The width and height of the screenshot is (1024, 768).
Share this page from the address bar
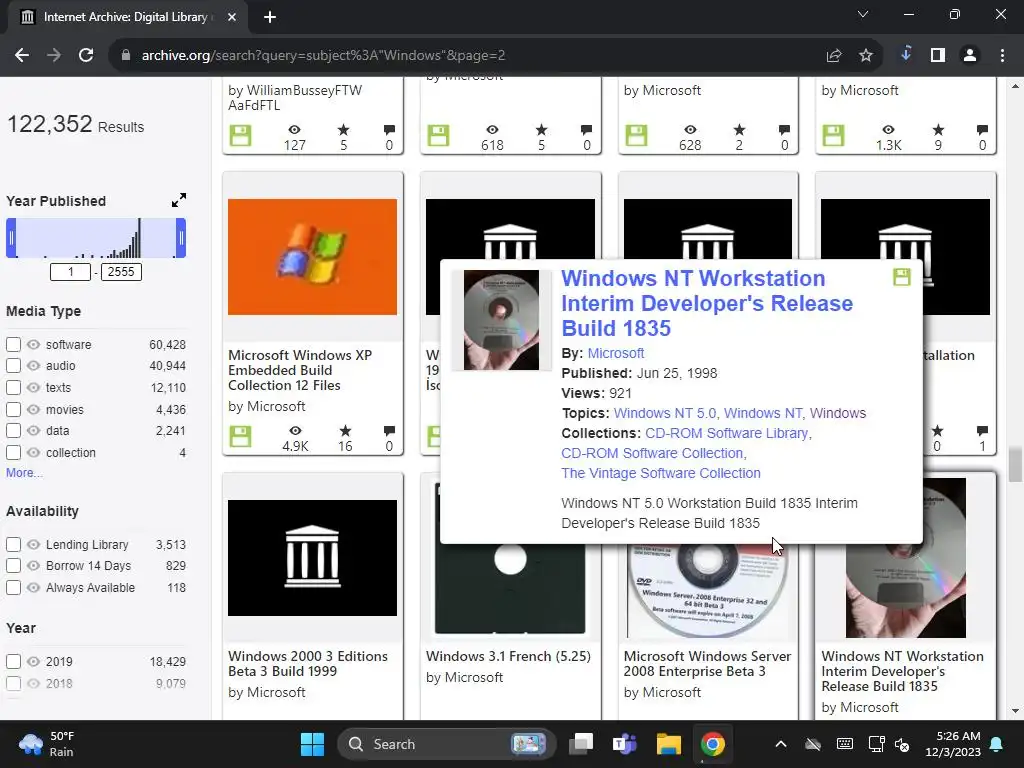(x=833, y=56)
